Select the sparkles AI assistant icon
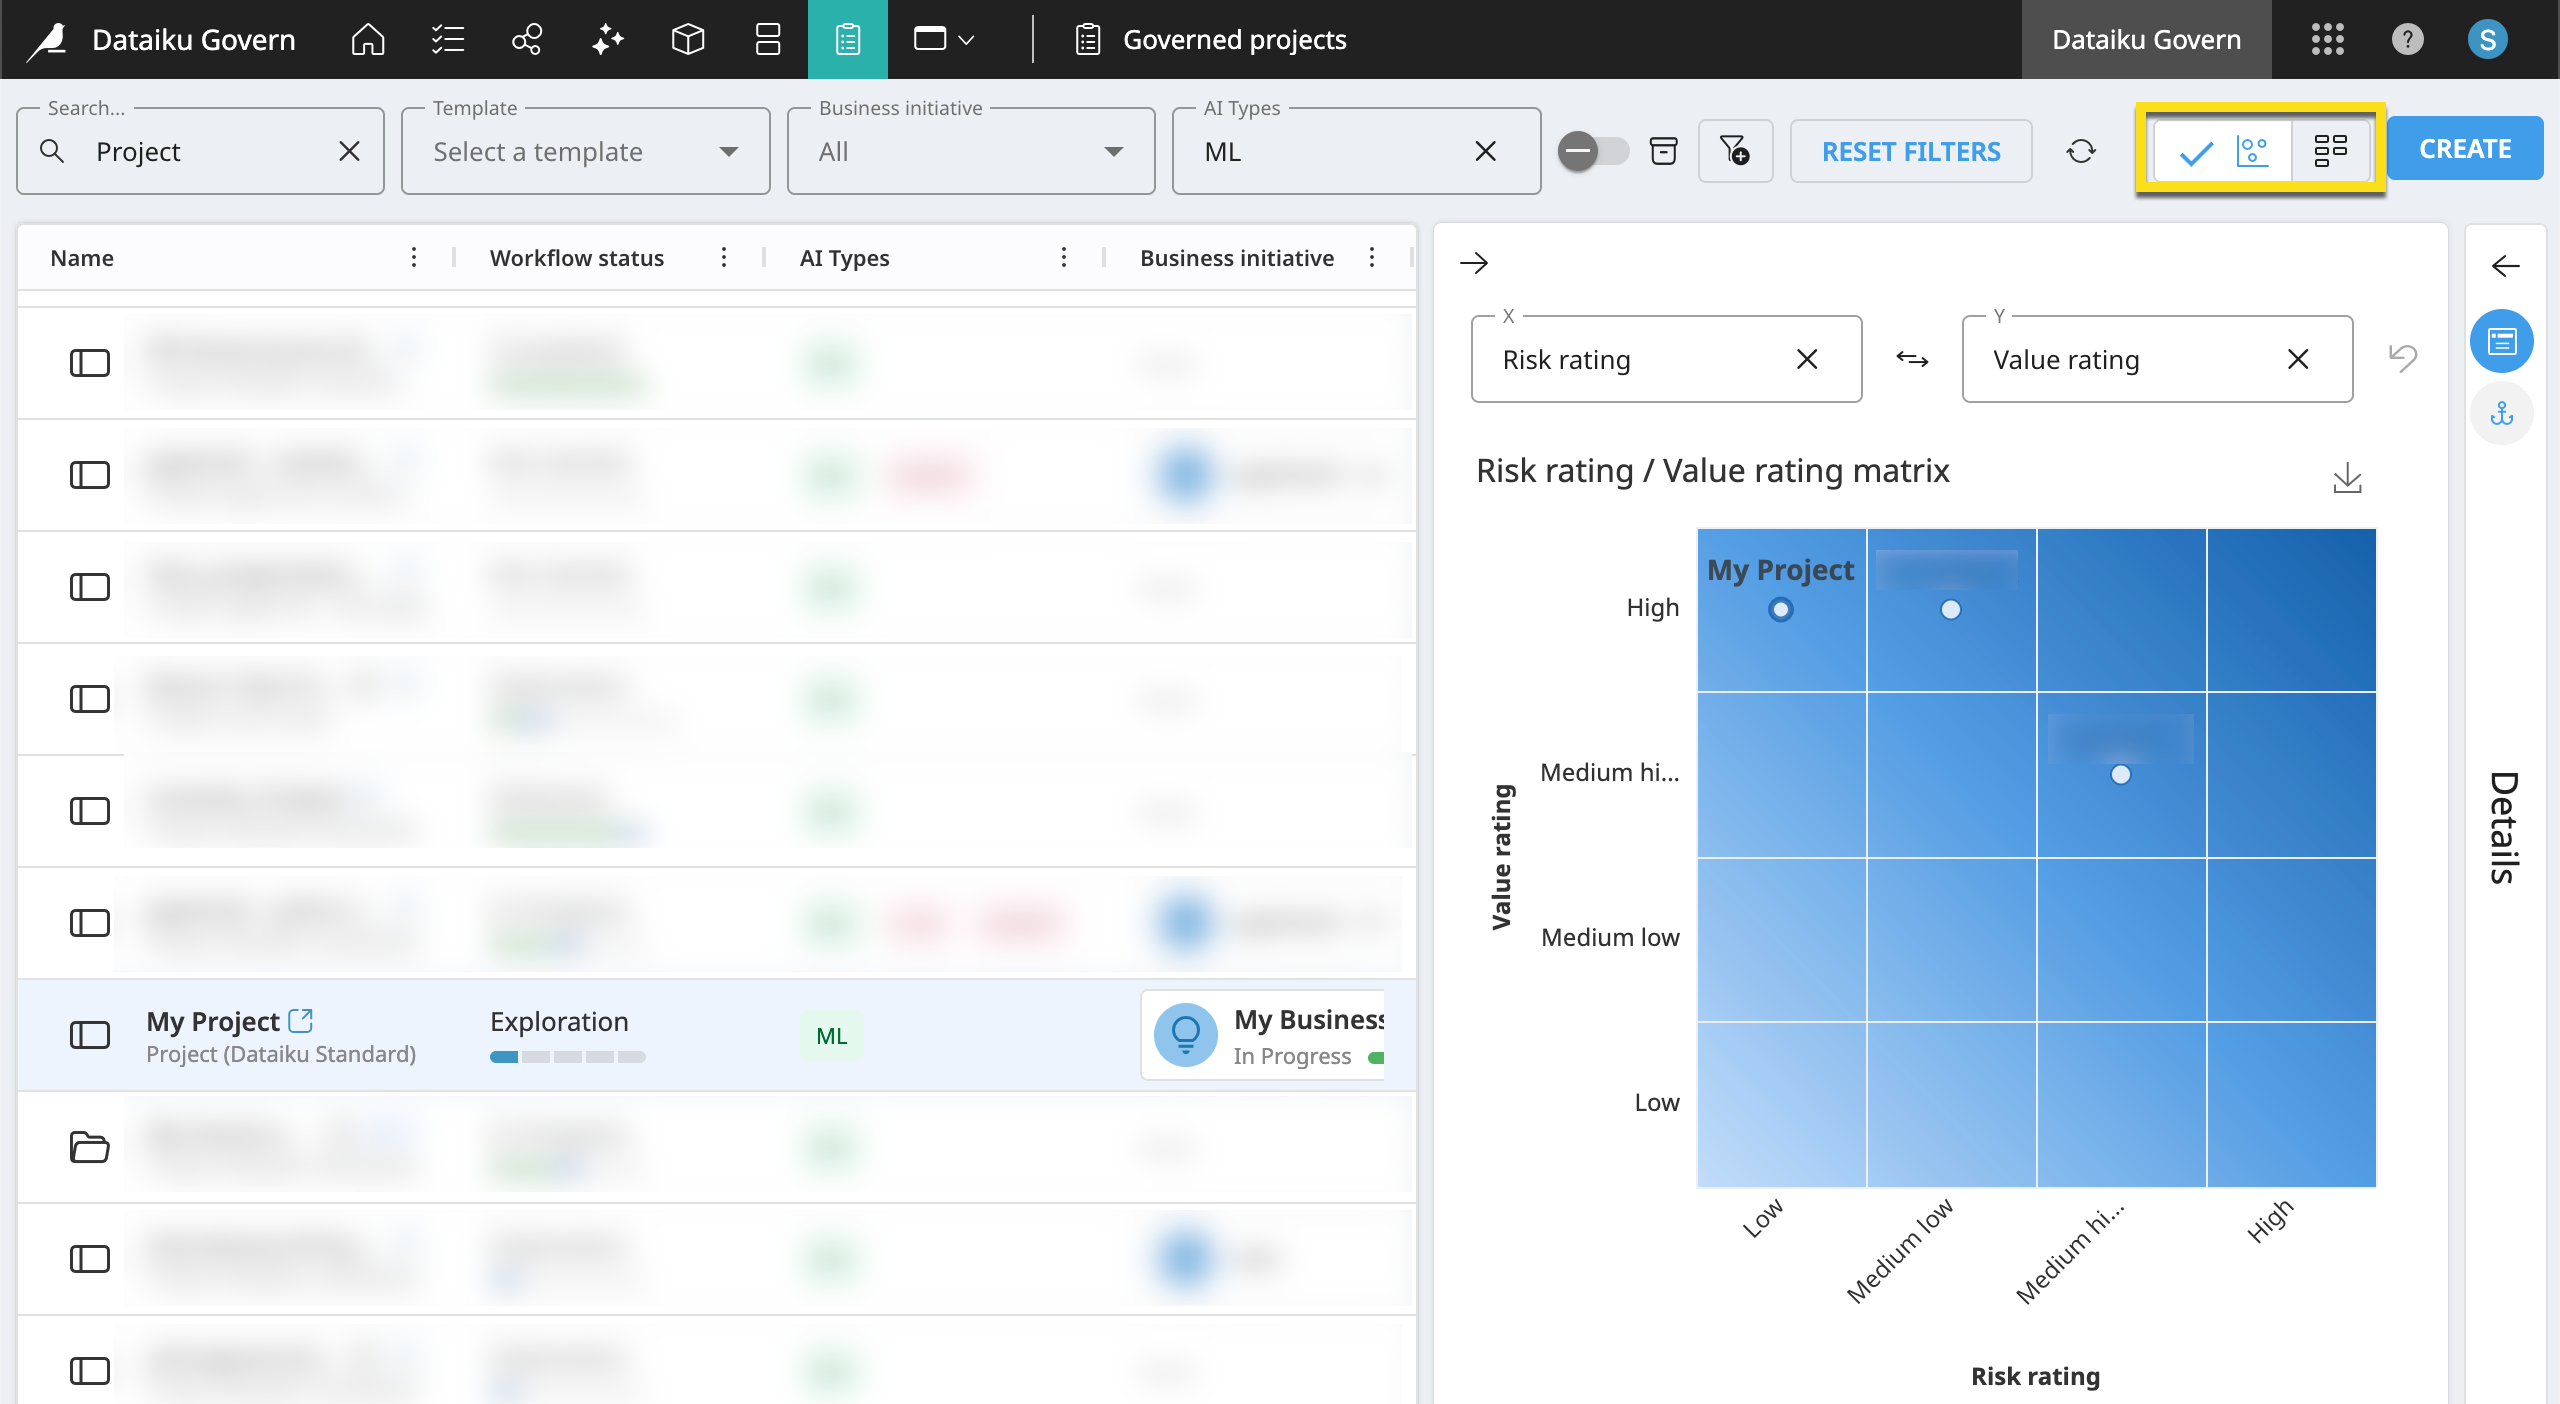This screenshot has width=2560, height=1404. point(607,40)
